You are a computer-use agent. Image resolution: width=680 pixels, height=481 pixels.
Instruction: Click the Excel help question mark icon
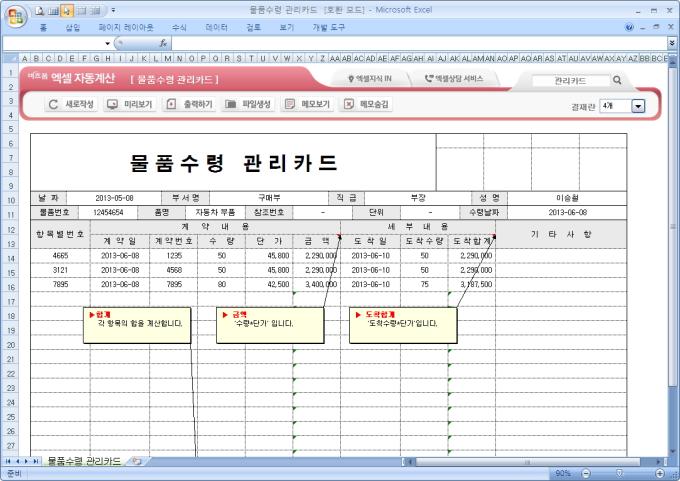pyautogui.click(x=629, y=27)
